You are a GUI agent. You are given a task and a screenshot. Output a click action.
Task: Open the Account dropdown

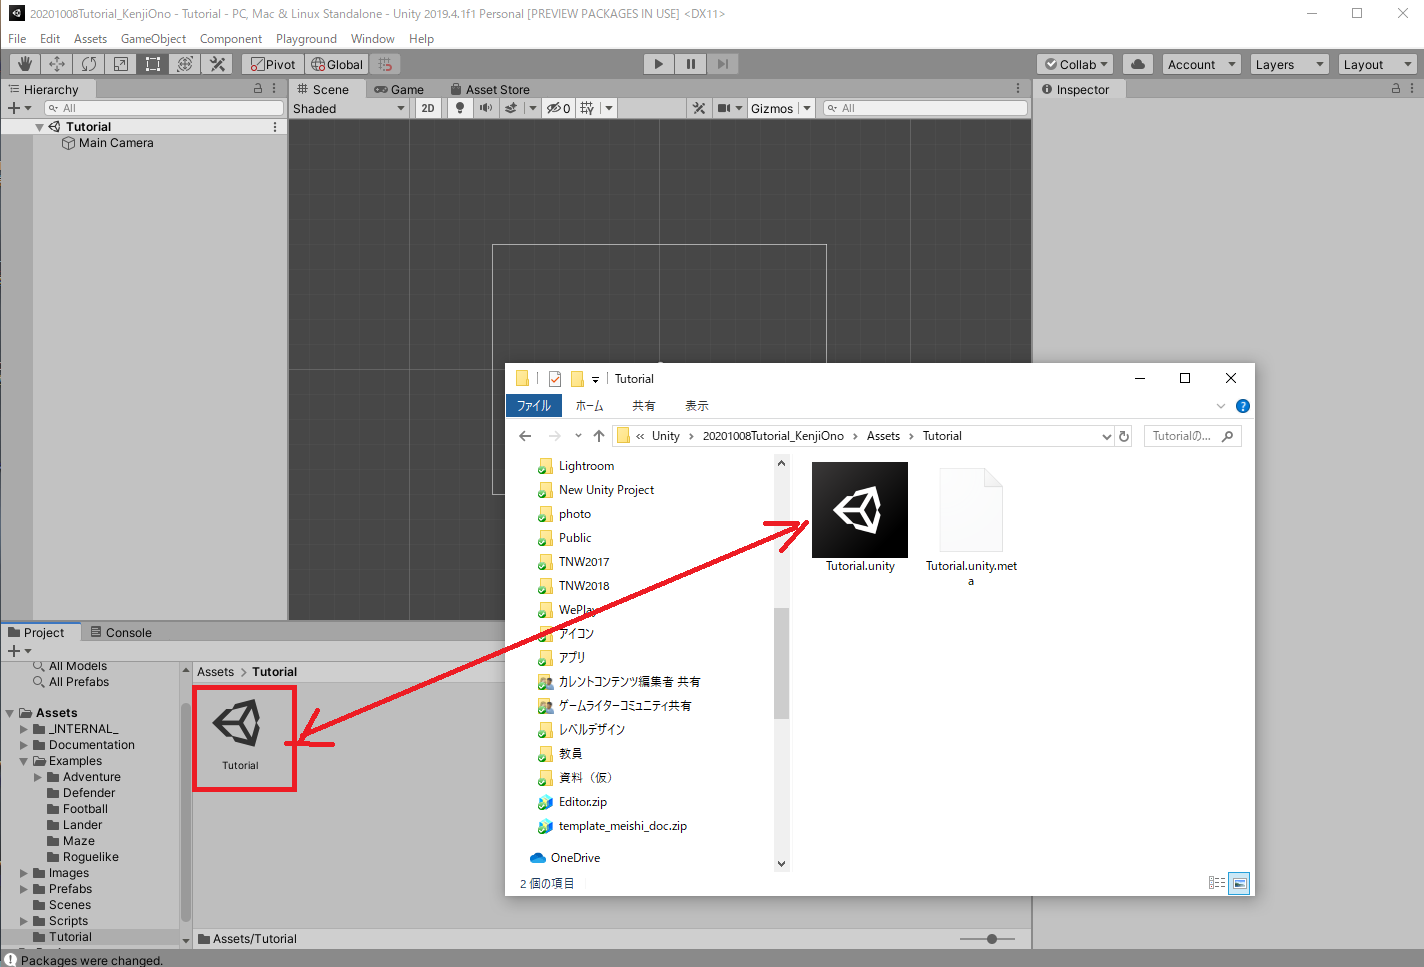[1201, 64]
